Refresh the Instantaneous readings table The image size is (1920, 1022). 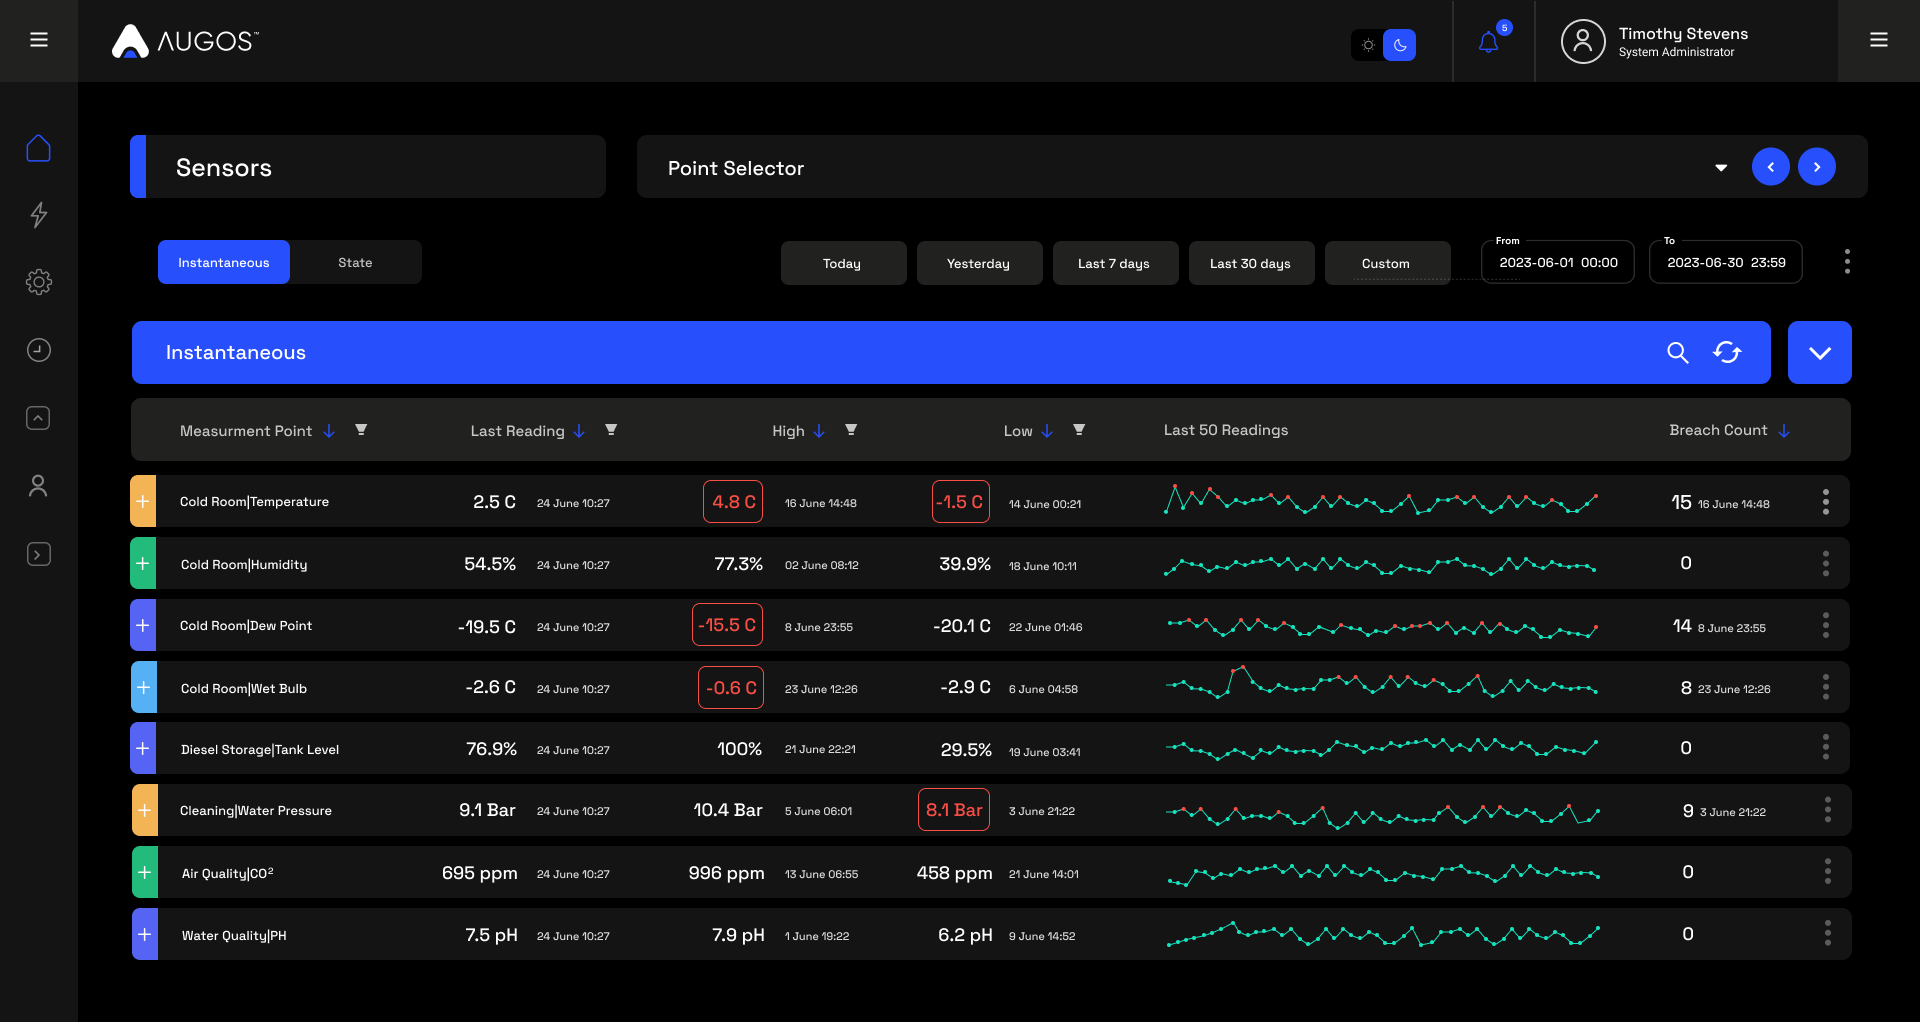(x=1727, y=353)
